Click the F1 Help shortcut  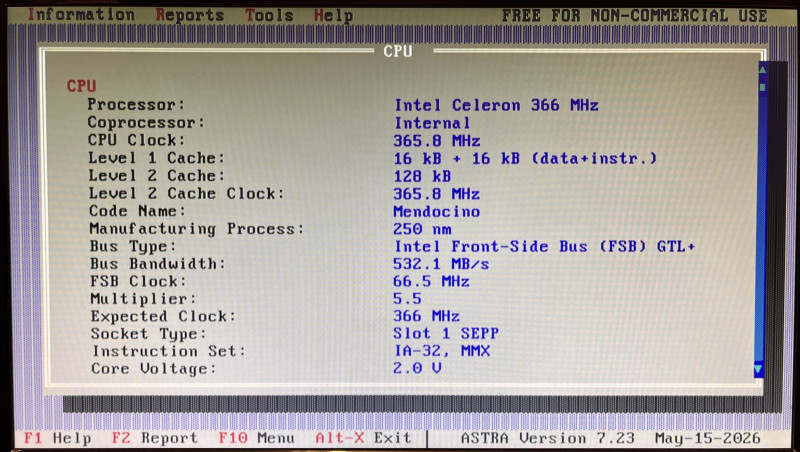tap(58, 438)
